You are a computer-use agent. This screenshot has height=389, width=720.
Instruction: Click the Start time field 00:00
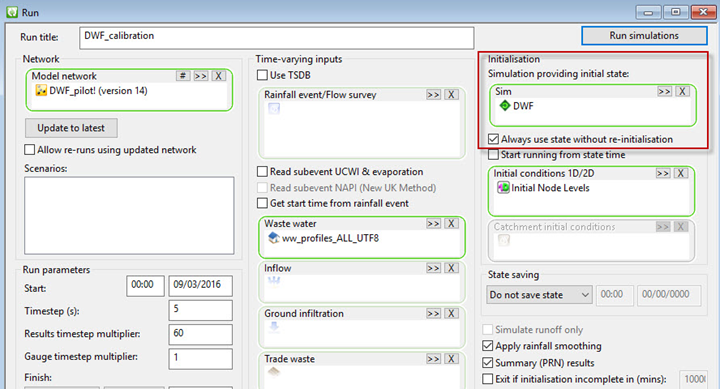coord(145,286)
